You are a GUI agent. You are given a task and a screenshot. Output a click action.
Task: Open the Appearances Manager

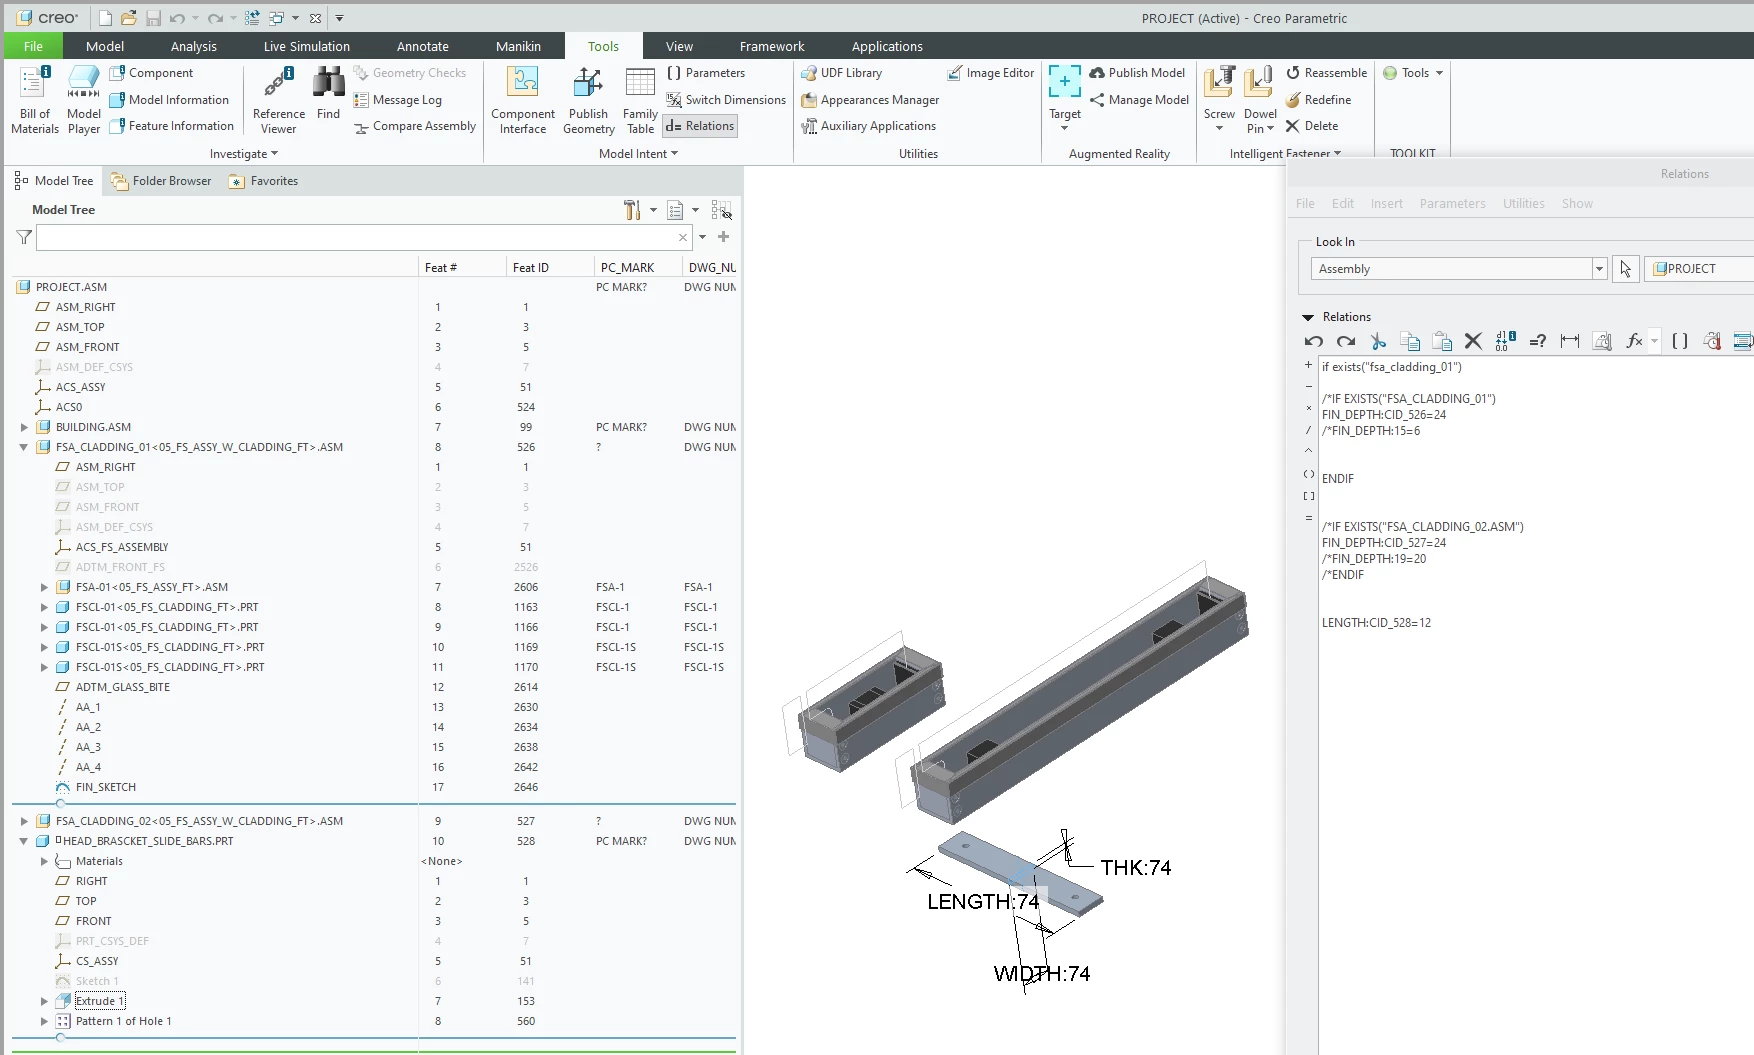tap(870, 100)
